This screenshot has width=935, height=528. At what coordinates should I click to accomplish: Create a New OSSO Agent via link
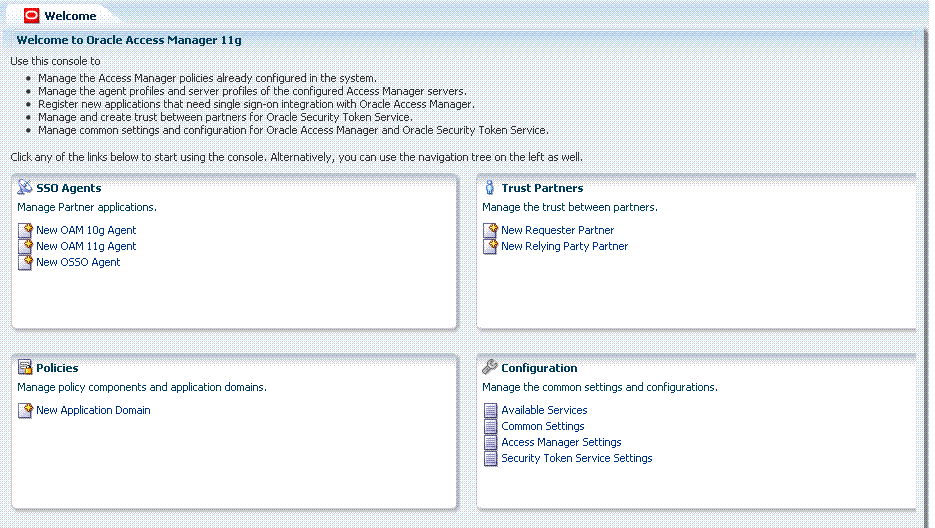78,263
